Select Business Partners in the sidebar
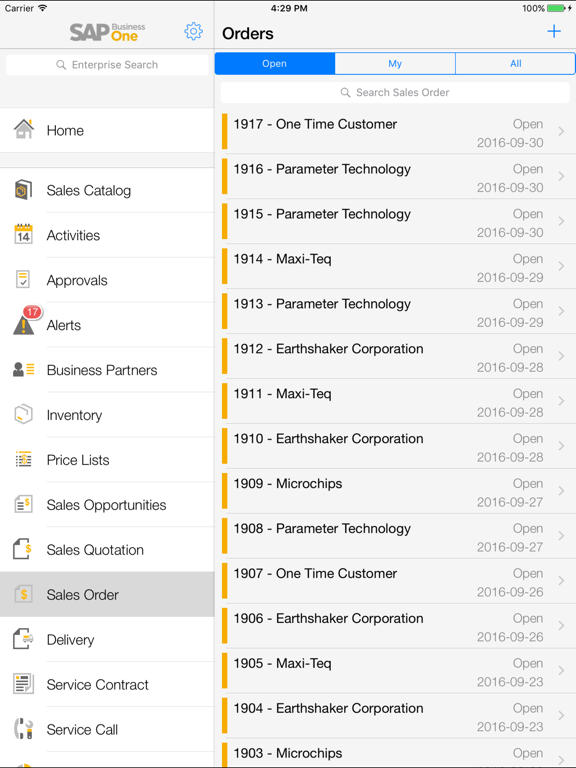 tap(107, 370)
